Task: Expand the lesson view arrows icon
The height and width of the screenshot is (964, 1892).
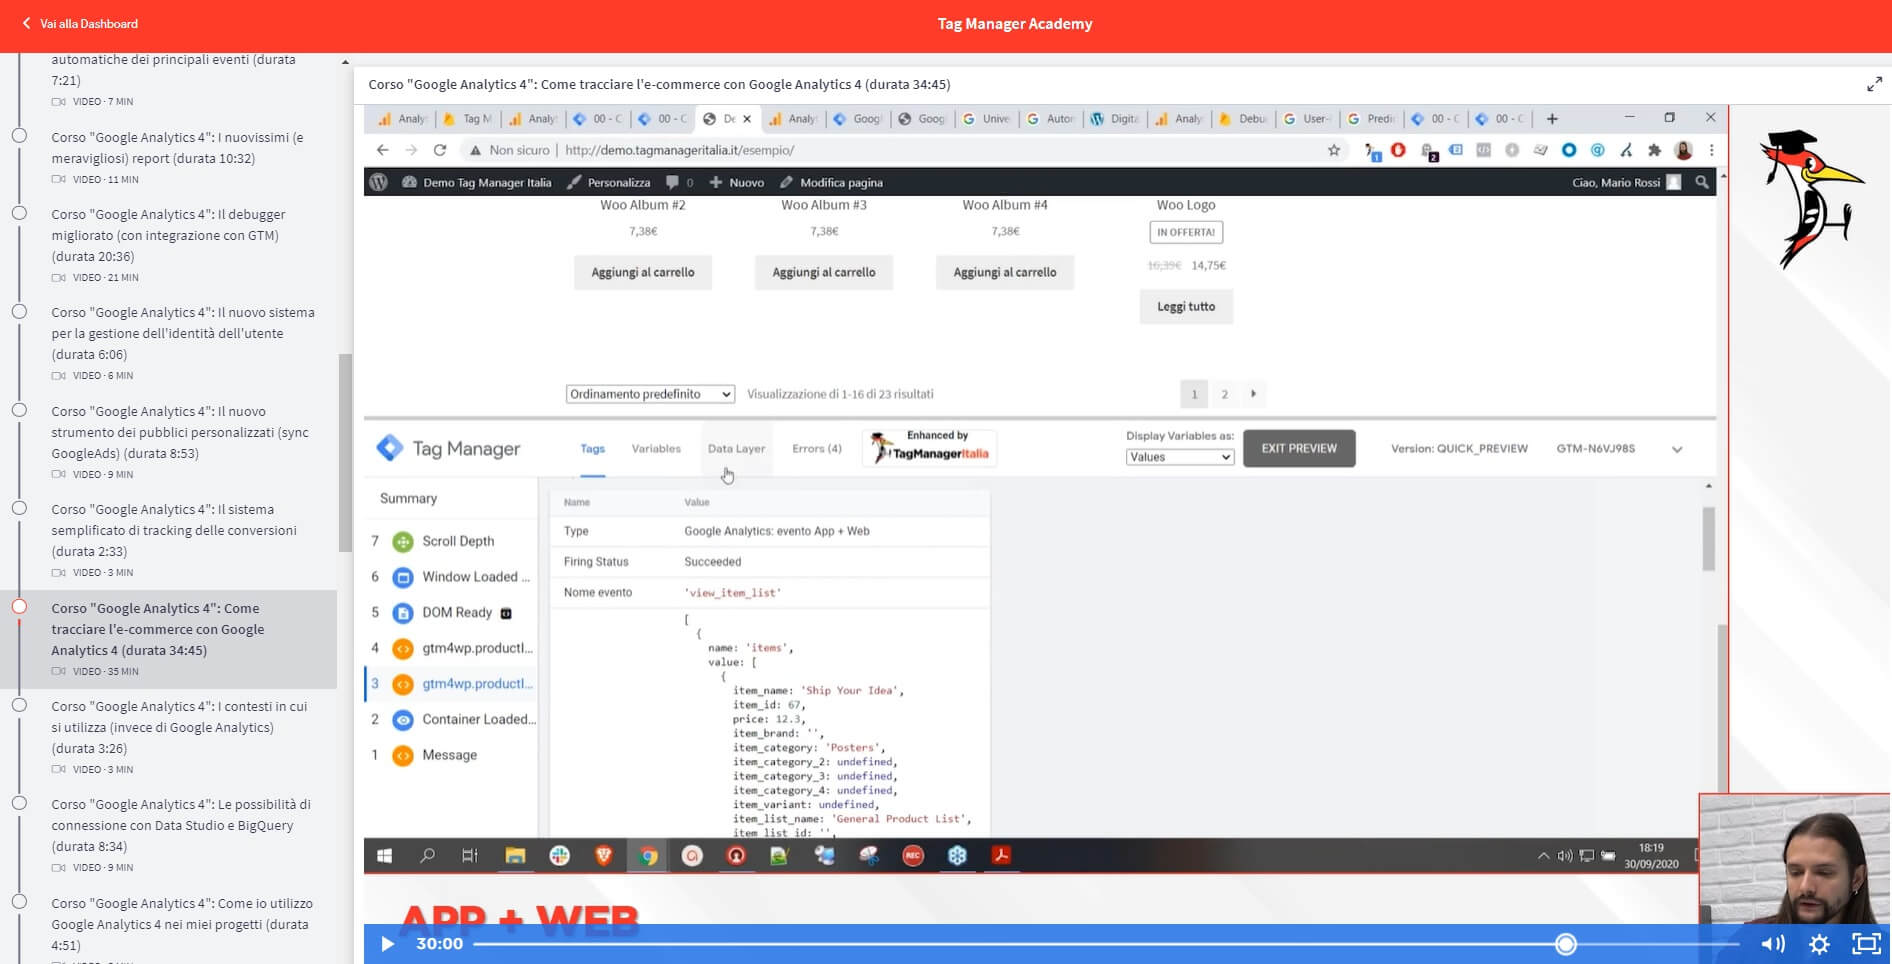Action: 1874,85
